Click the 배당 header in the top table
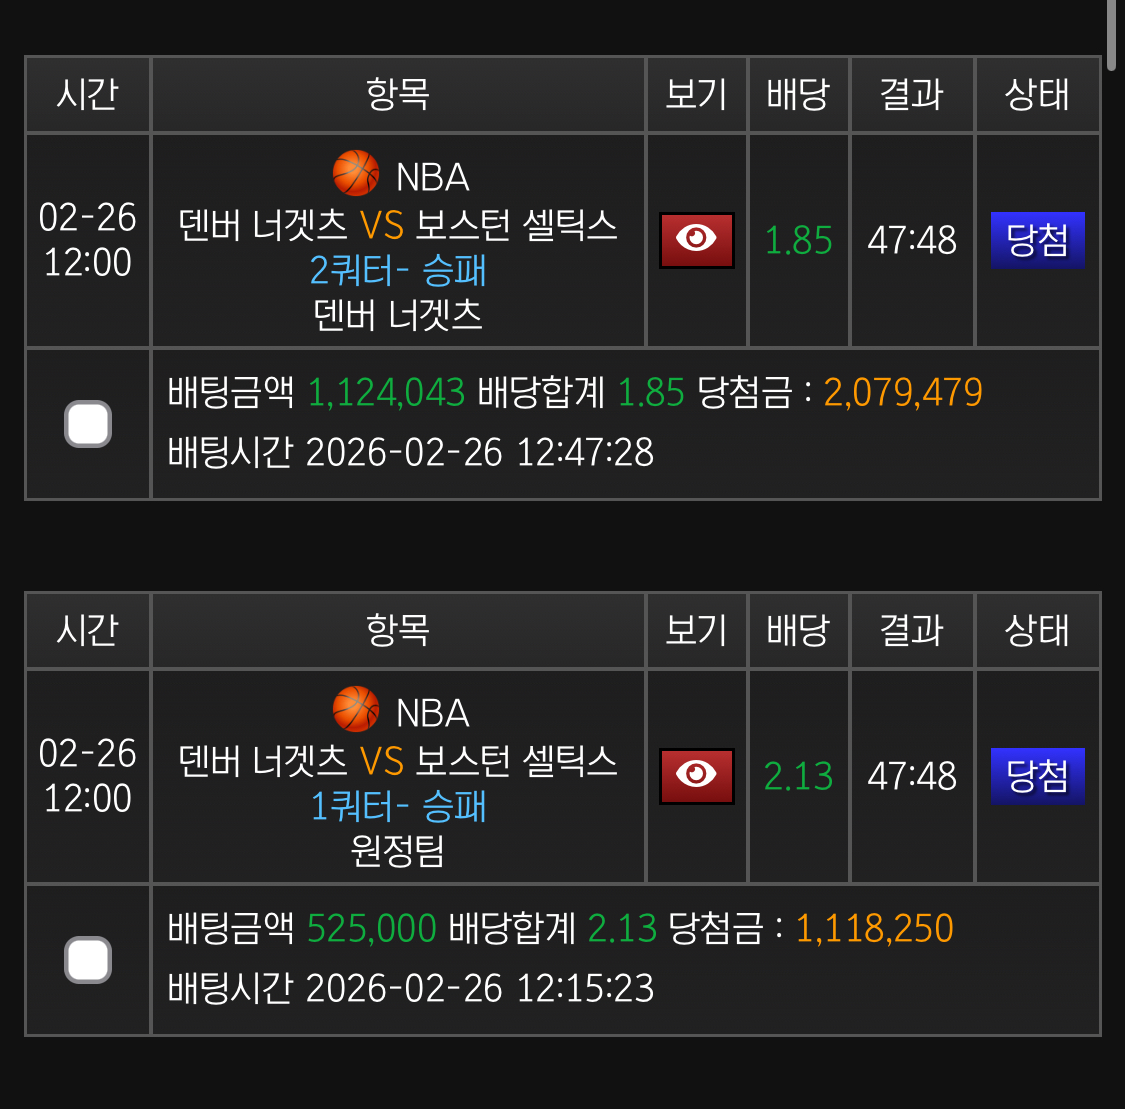Image resolution: width=1125 pixels, height=1109 pixels. [x=798, y=94]
